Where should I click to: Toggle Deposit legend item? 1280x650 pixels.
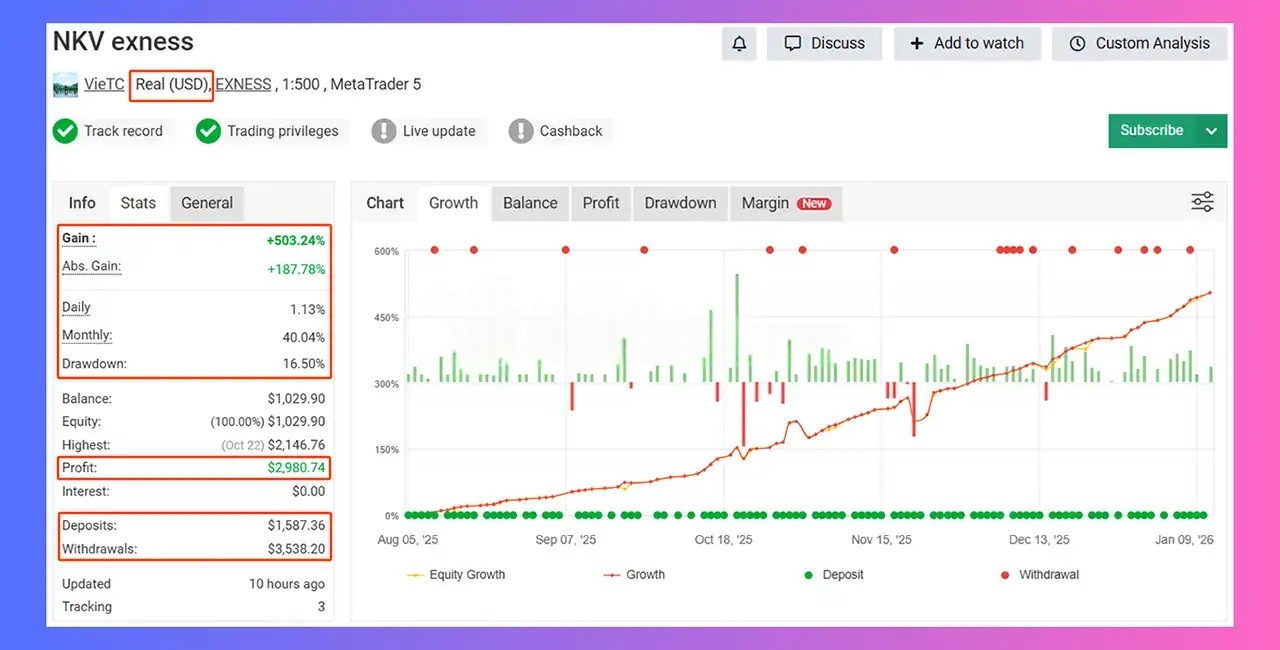pyautogui.click(x=833, y=575)
